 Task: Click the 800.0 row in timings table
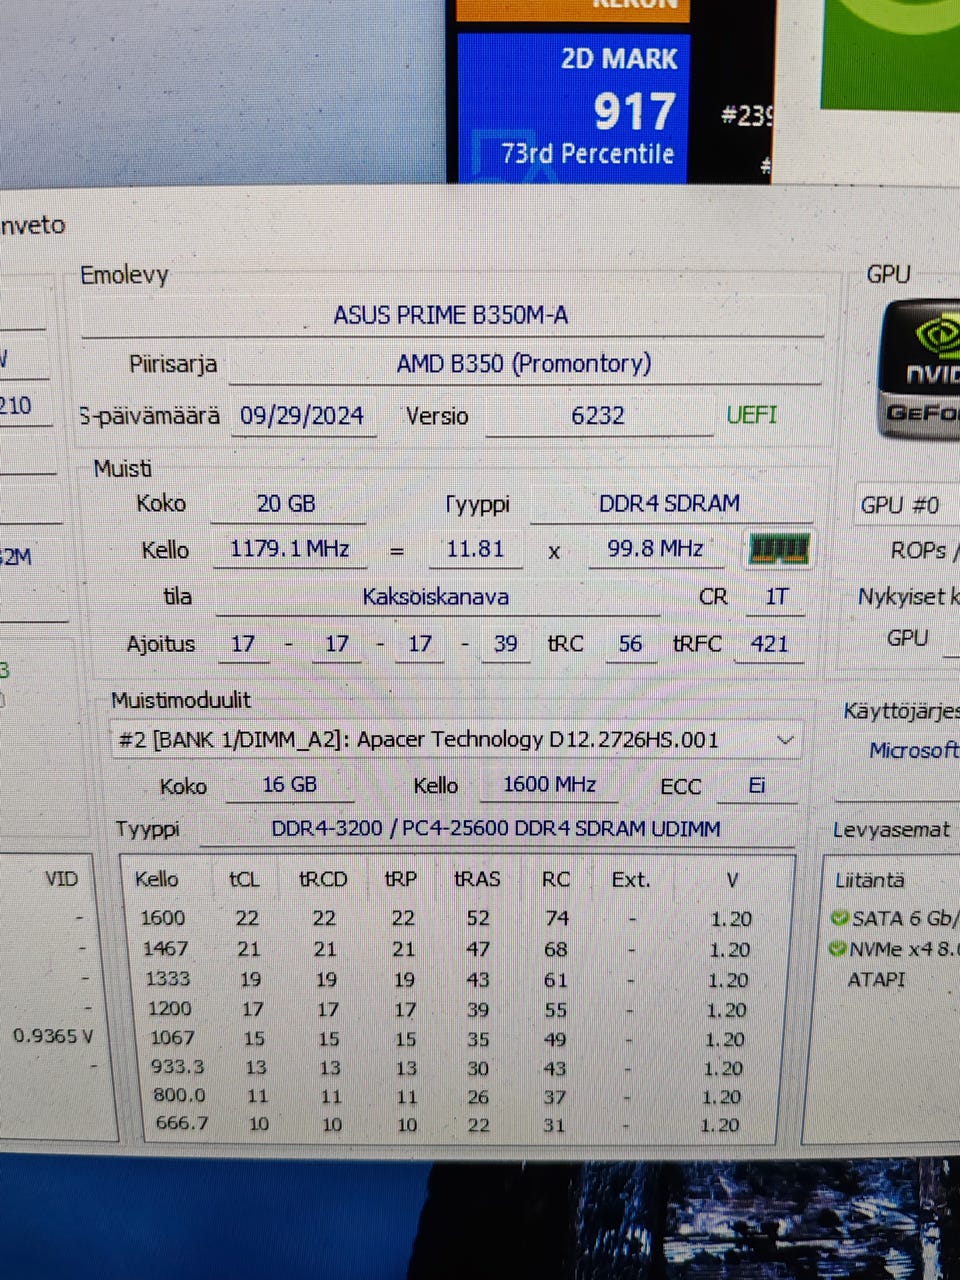[447, 1097]
